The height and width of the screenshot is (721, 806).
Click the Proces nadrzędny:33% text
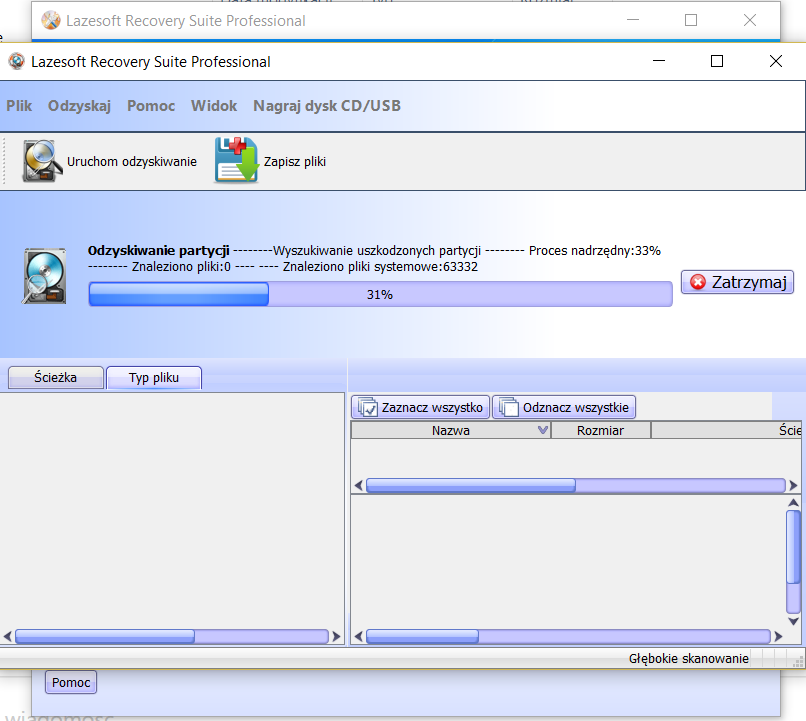pyautogui.click(x=595, y=251)
